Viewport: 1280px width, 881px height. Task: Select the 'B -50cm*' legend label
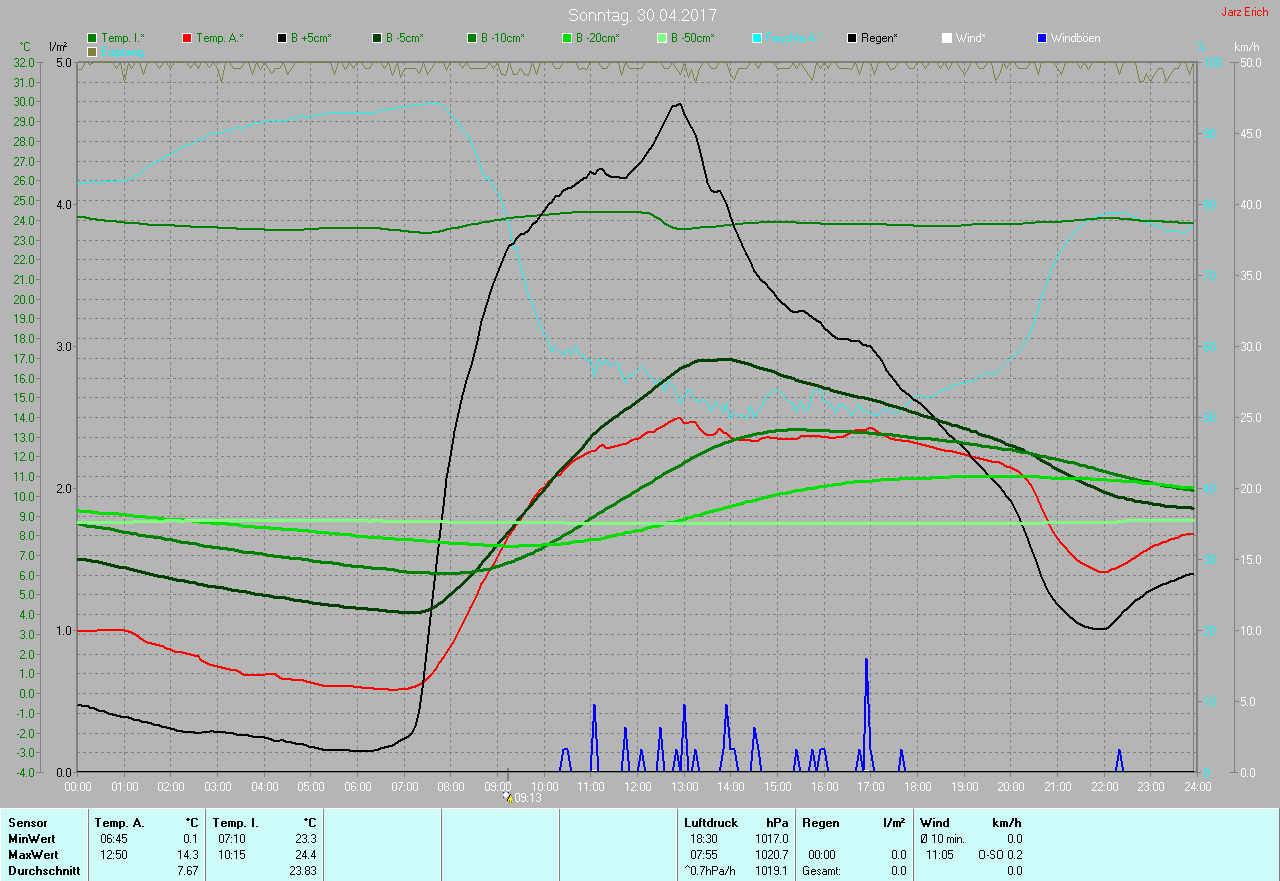coord(693,38)
